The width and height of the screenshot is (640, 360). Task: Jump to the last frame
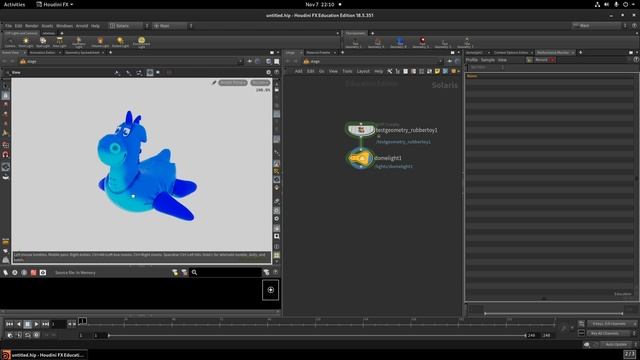(x=45, y=324)
